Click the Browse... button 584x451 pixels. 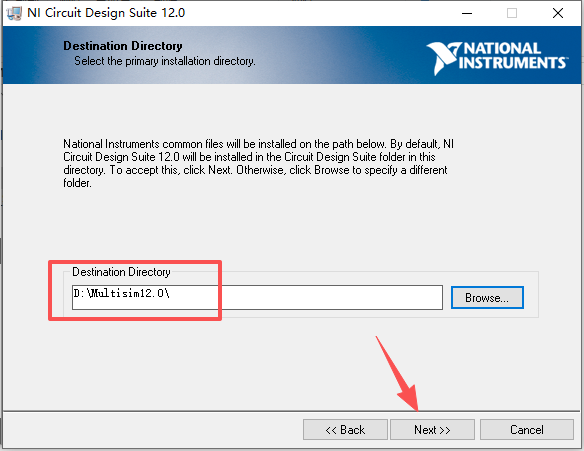[x=487, y=298]
